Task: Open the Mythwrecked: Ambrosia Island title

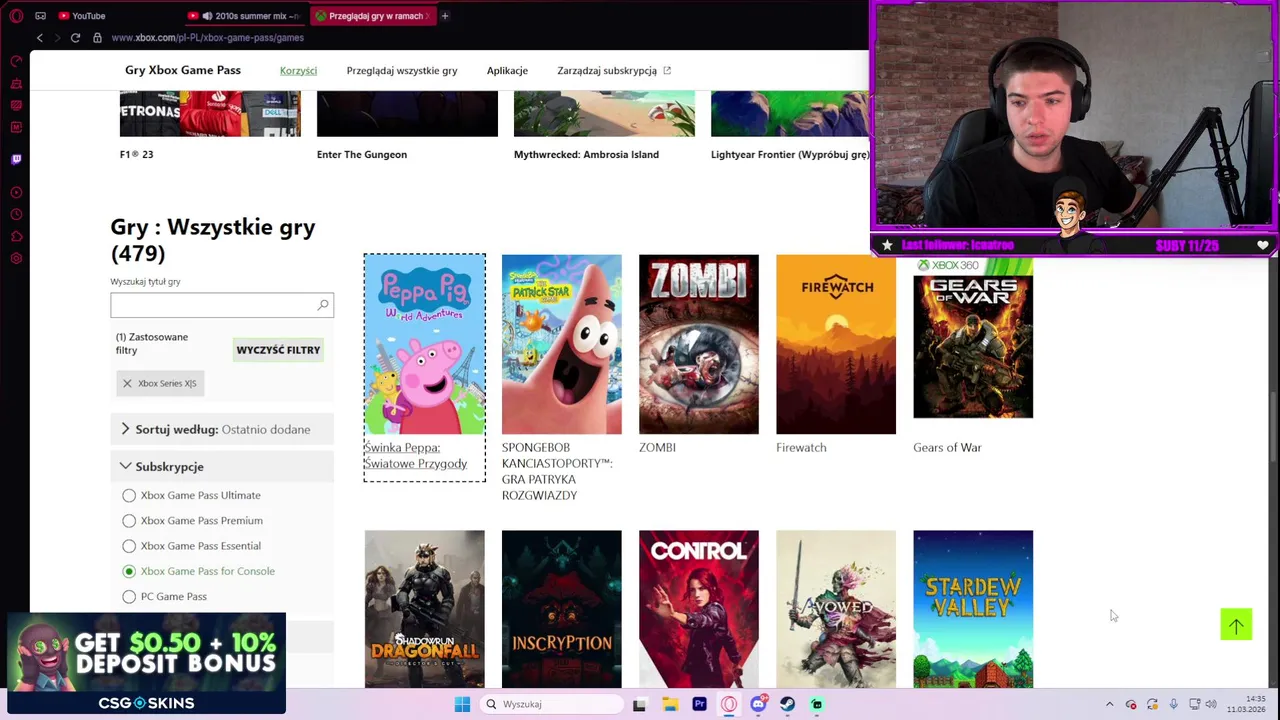Action: pos(586,155)
